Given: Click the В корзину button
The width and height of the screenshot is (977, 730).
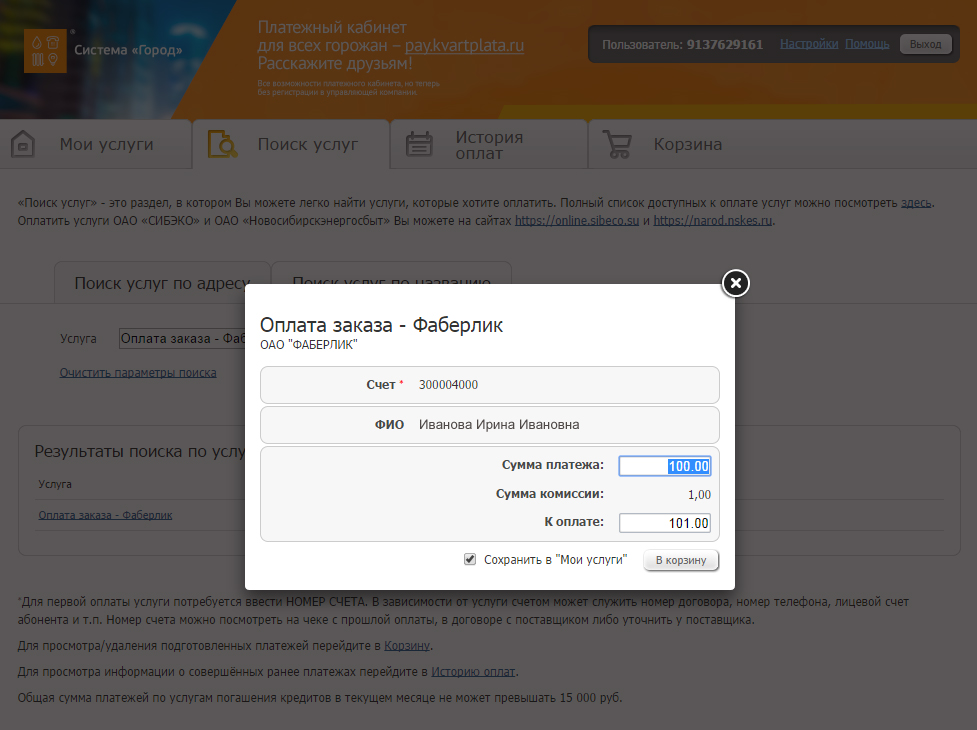Looking at the screenshot, I should [681, 560].
